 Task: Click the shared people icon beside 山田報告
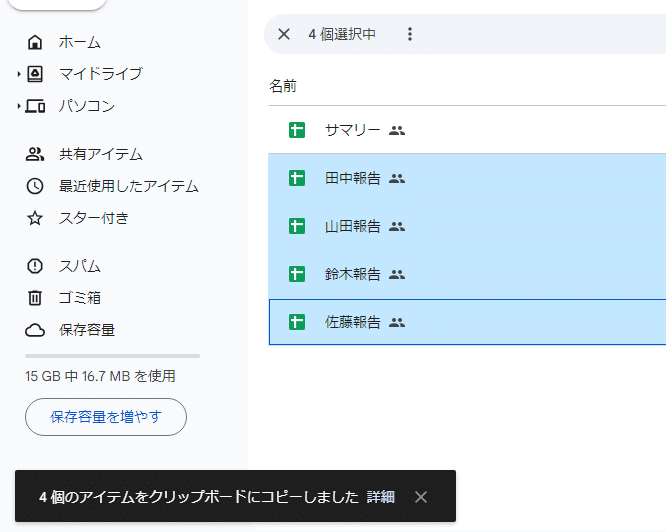point(397,226)
